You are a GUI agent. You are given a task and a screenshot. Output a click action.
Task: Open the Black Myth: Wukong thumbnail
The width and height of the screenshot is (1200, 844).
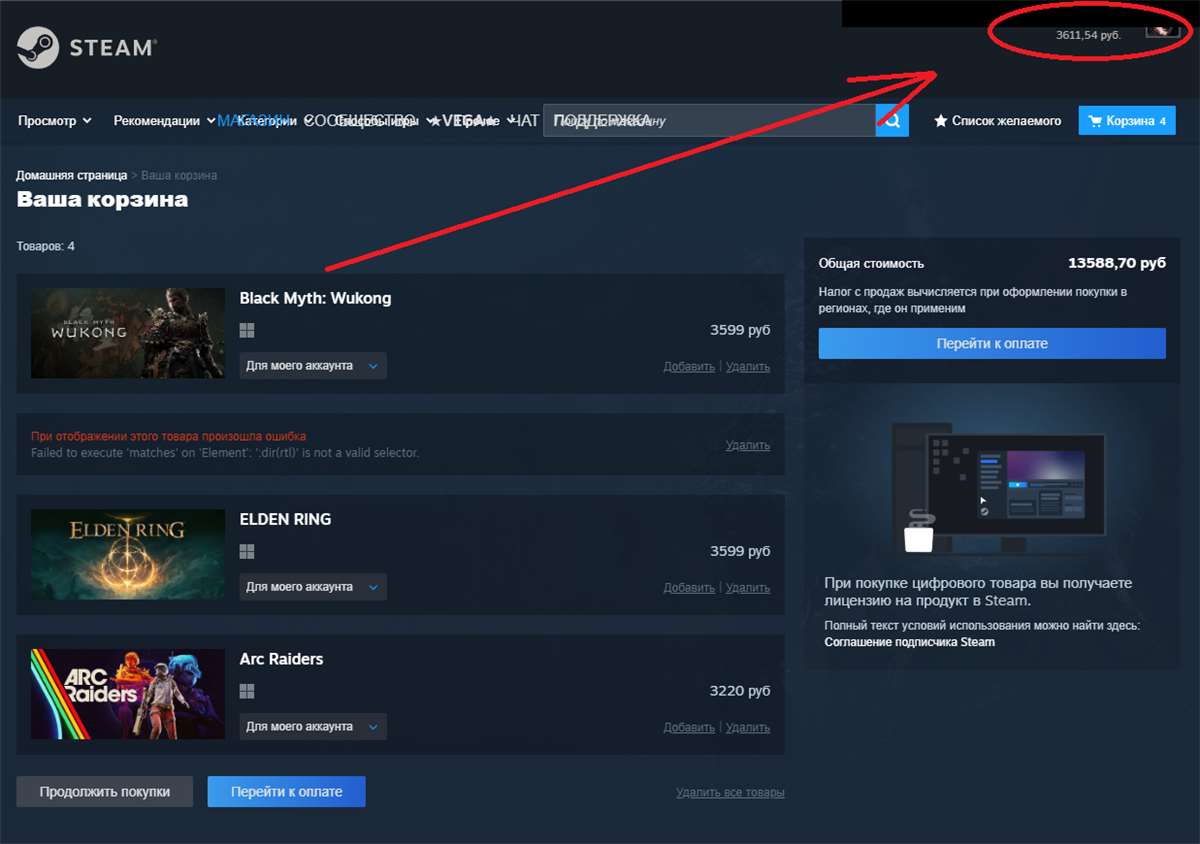coord(128,333)
